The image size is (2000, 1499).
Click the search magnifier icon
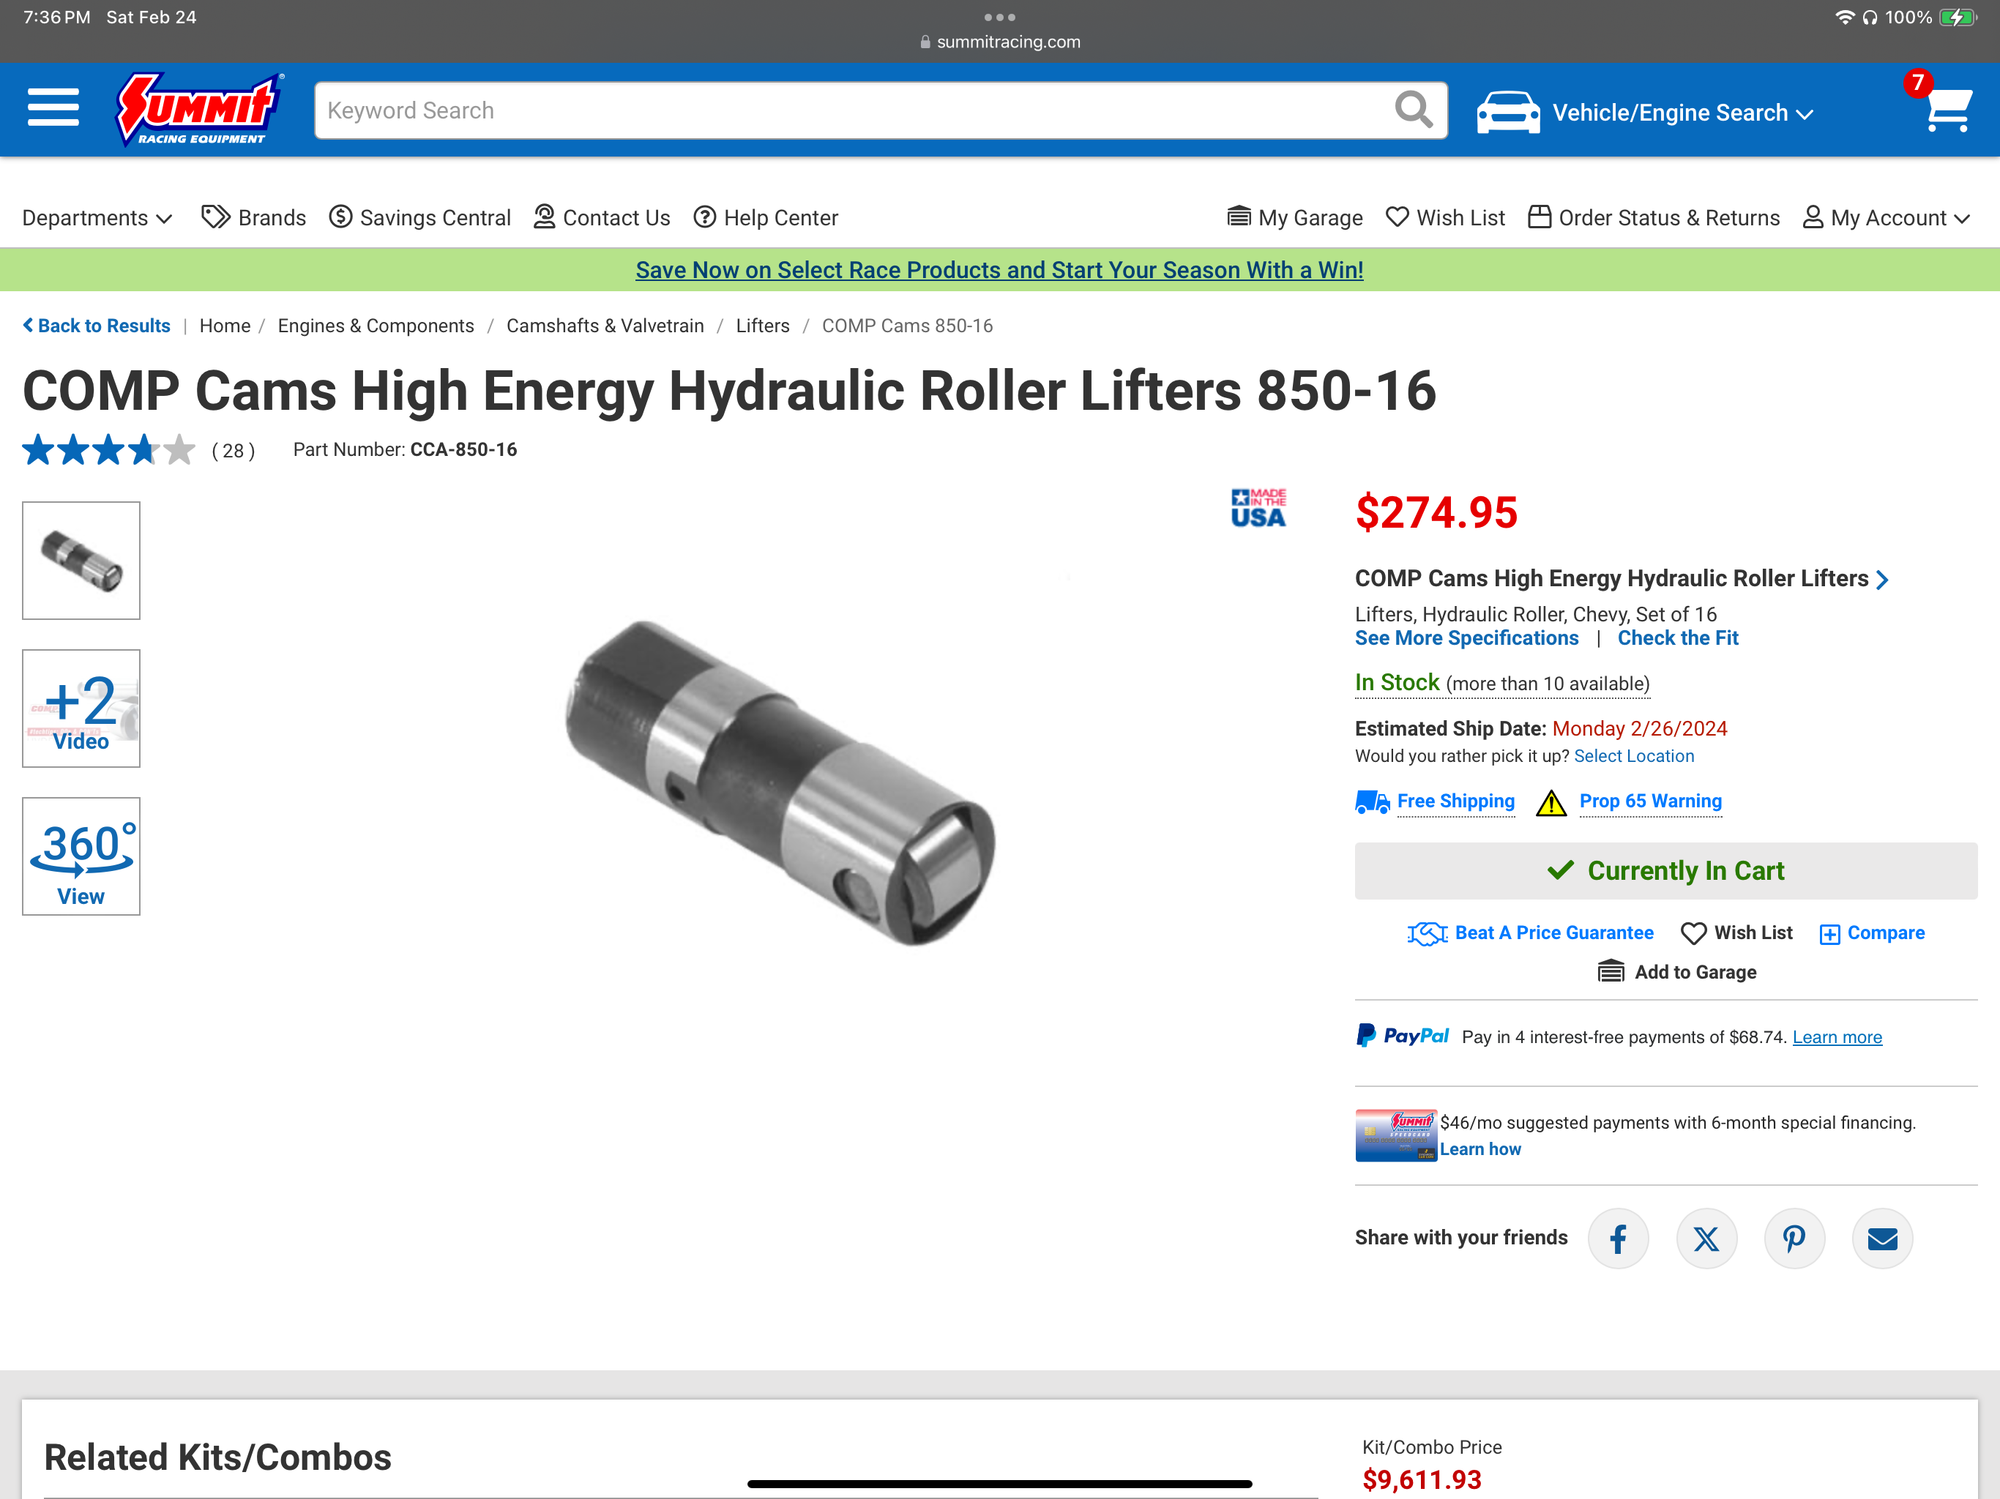[1413, 109]
